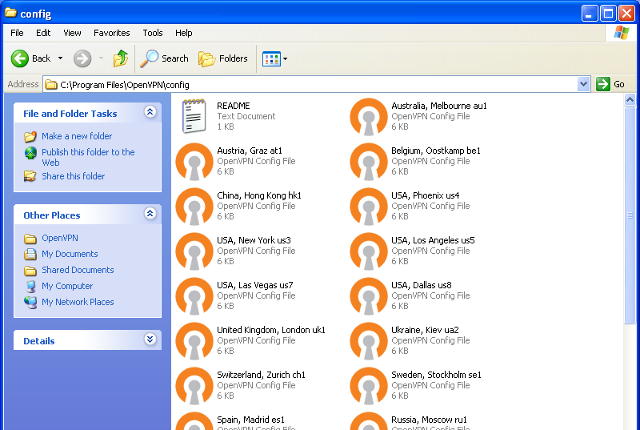The image size is (640, 430).
Task: Click Publish this folder to the Web
Action: coord(88,157)
